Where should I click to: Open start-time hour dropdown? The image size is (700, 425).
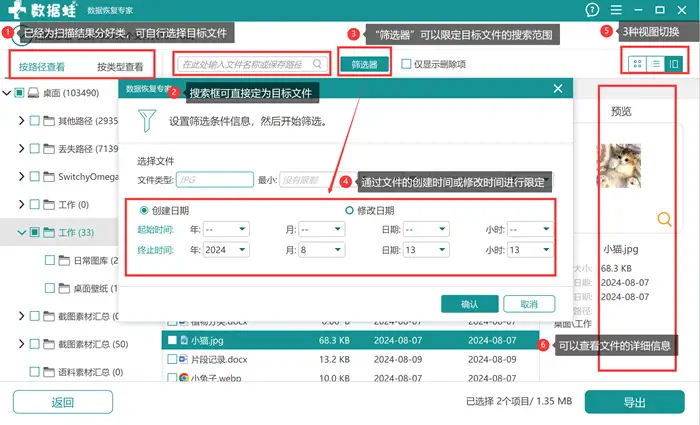(530, 229)
